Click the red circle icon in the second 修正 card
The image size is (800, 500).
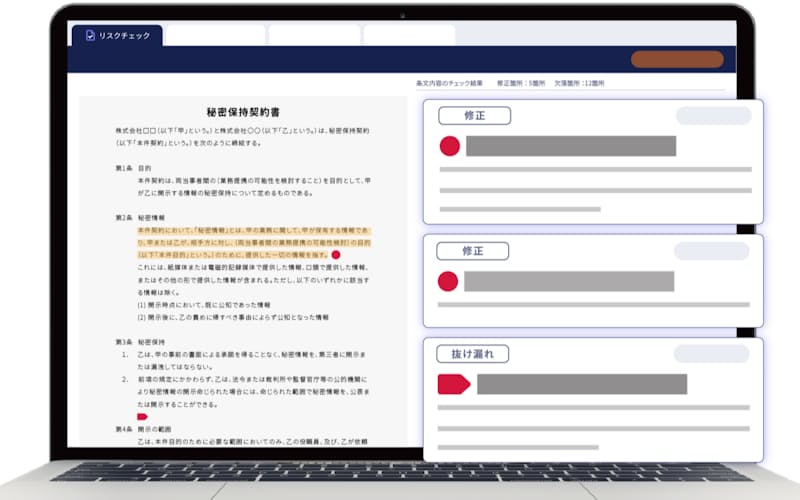449,281
